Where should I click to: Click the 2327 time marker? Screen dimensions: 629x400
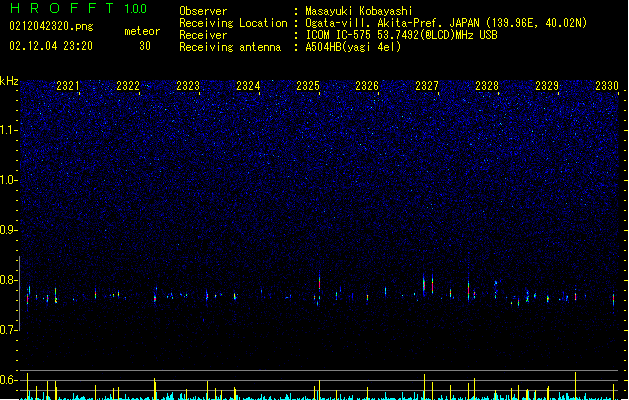(427, 85)
